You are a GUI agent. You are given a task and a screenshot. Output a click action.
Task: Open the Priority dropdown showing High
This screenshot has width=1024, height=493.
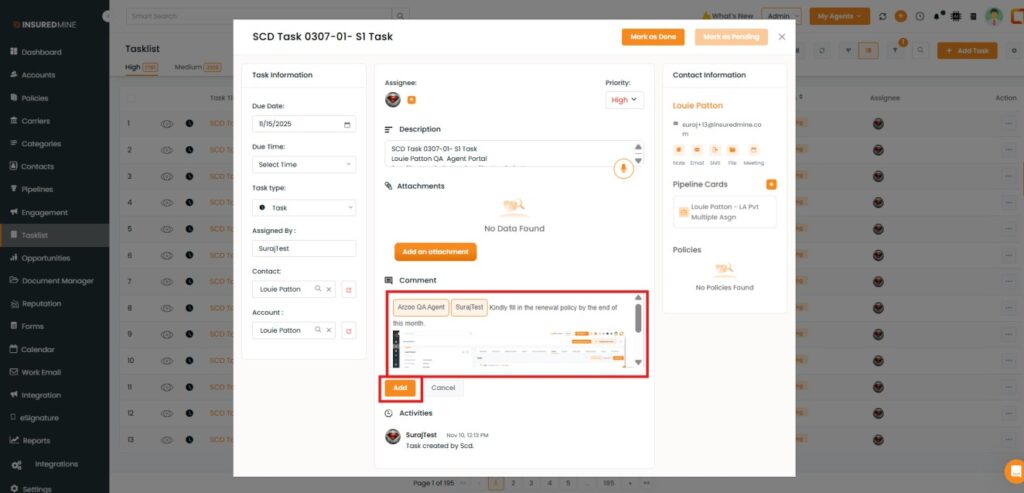(x=625, y=100)
